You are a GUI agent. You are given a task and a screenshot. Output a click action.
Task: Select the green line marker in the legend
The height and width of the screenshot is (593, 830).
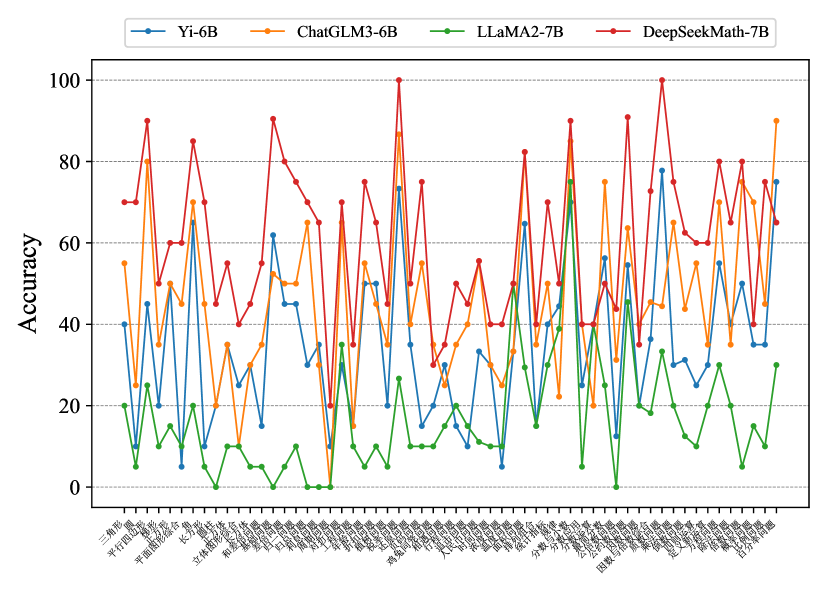pyautogui.click(x=447, y=32)
